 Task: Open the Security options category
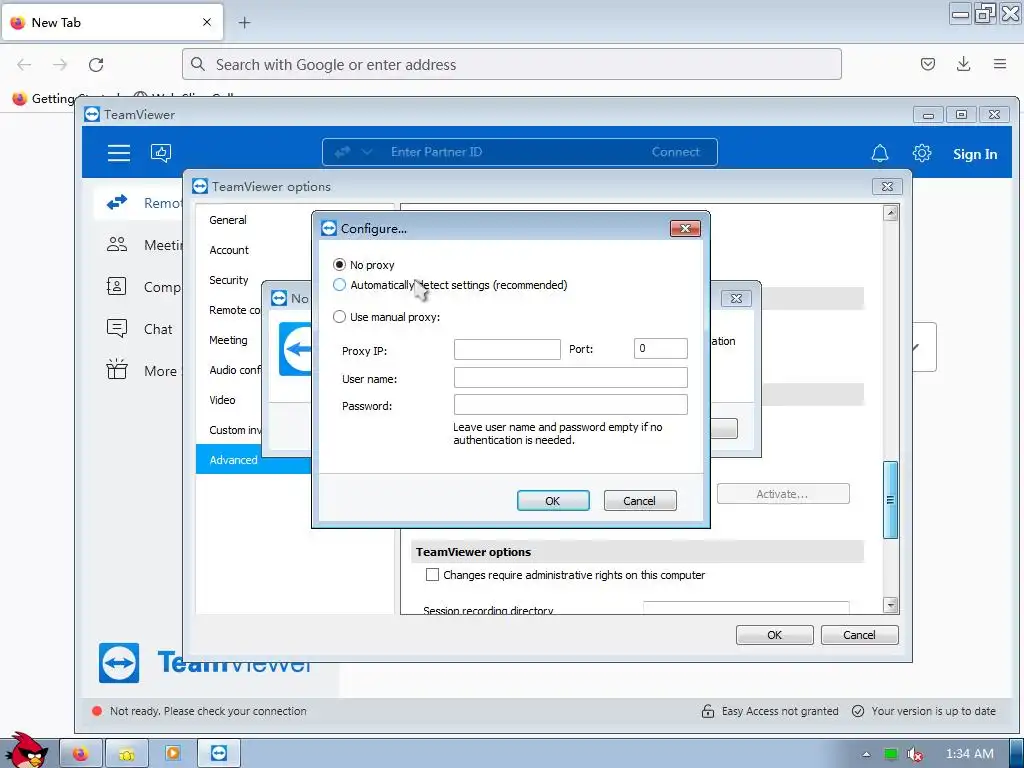[229, 280]
